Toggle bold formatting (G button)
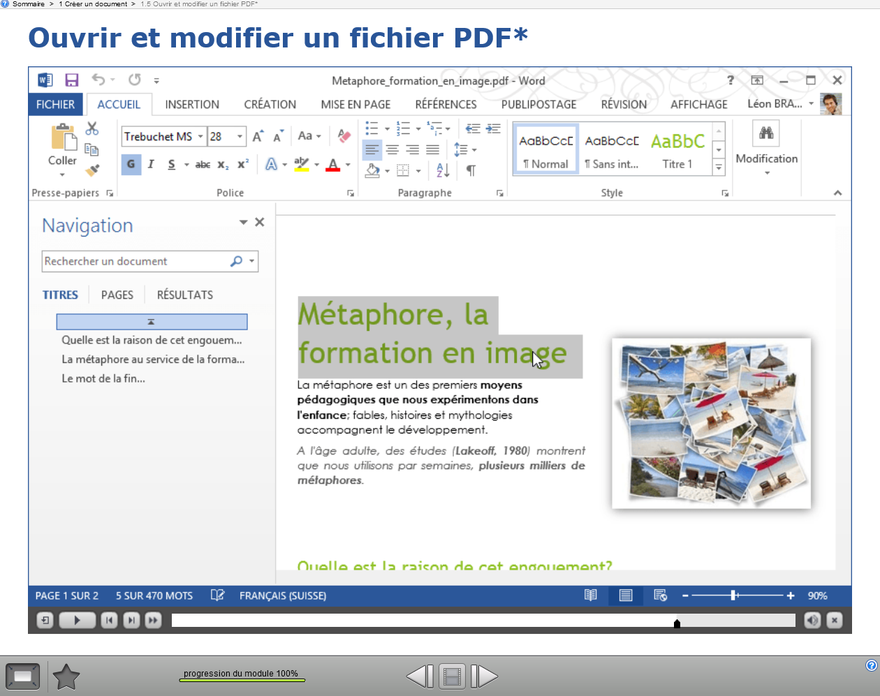This screenshot has width=880, height=696. coord(131,165)
